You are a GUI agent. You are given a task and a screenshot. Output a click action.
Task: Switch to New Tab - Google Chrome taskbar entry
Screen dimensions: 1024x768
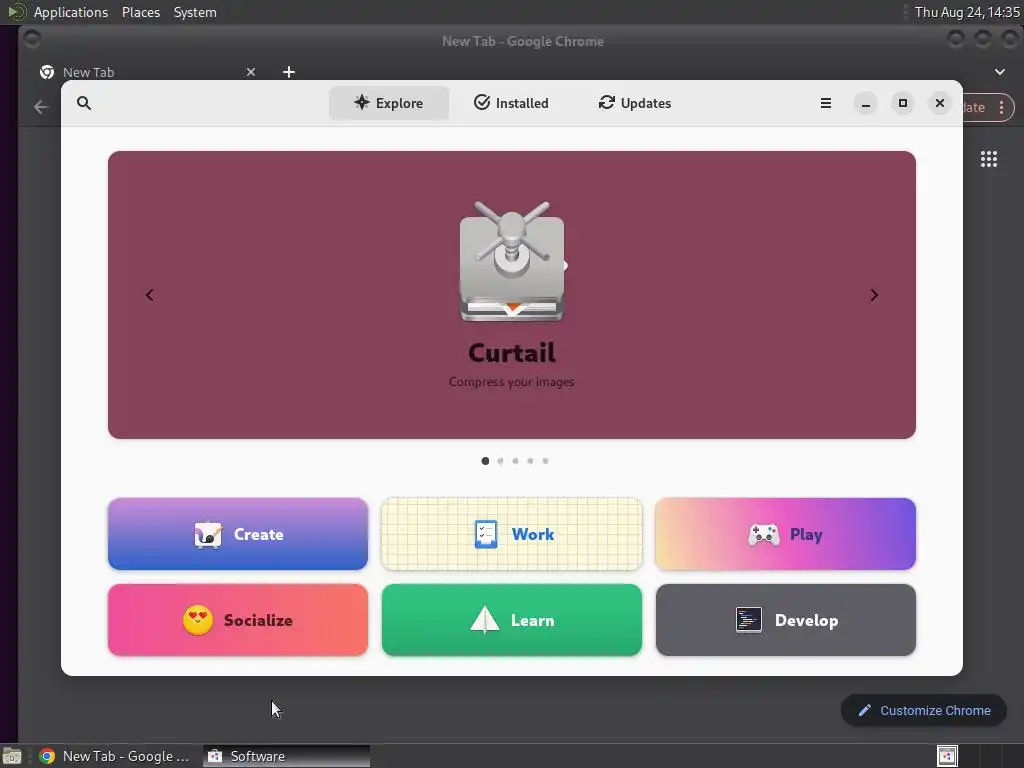(114, 756)
